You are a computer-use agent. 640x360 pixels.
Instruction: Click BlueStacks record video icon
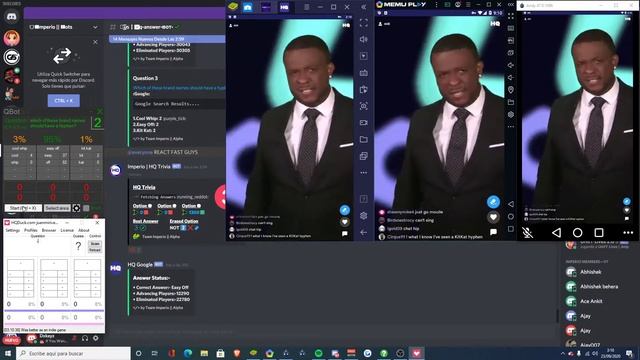(x=363, y=122)
